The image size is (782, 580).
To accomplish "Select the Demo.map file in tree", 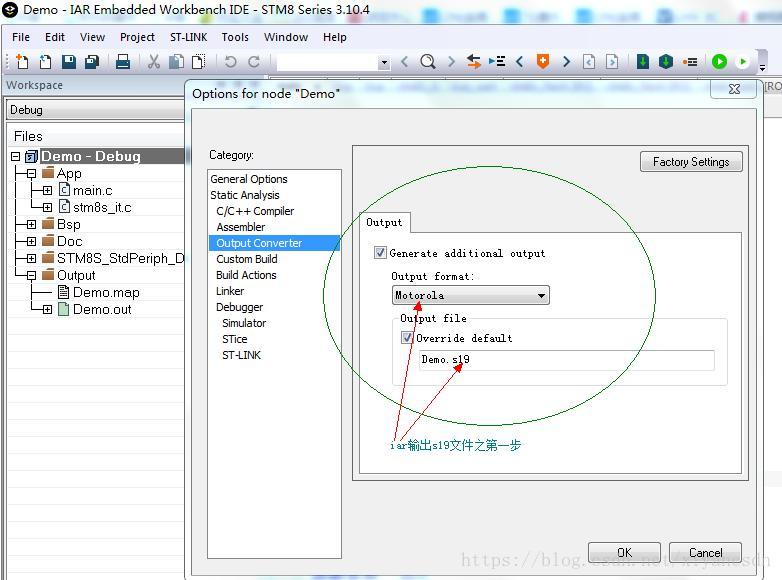I will point(106,292).
